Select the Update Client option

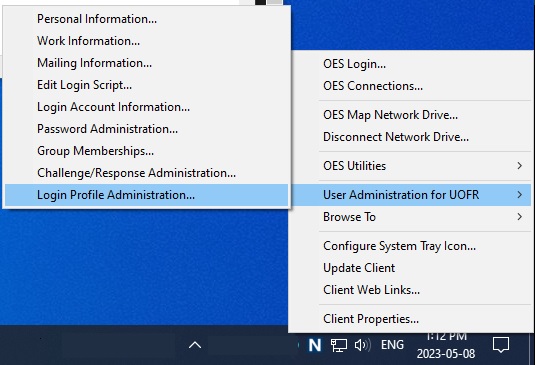click(410, 268)
